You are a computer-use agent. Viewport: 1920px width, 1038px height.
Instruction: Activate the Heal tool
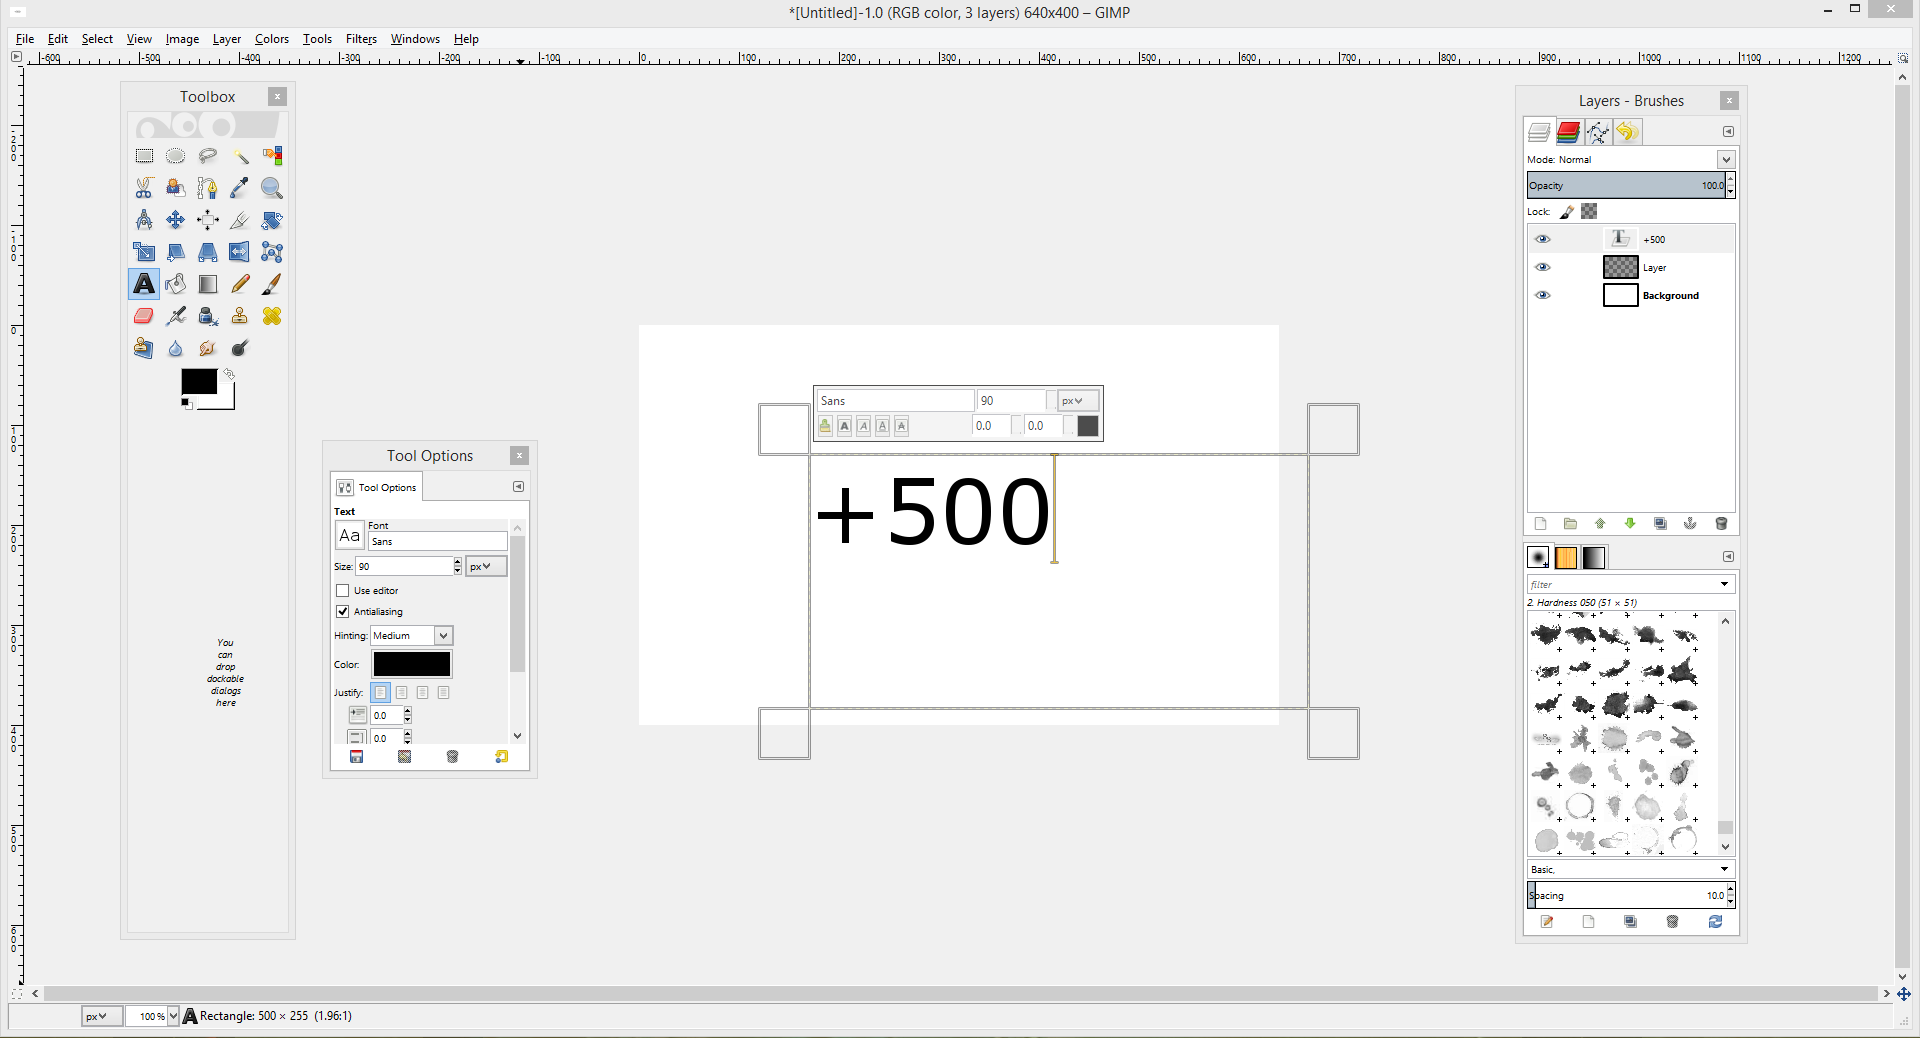click(272, 316)
